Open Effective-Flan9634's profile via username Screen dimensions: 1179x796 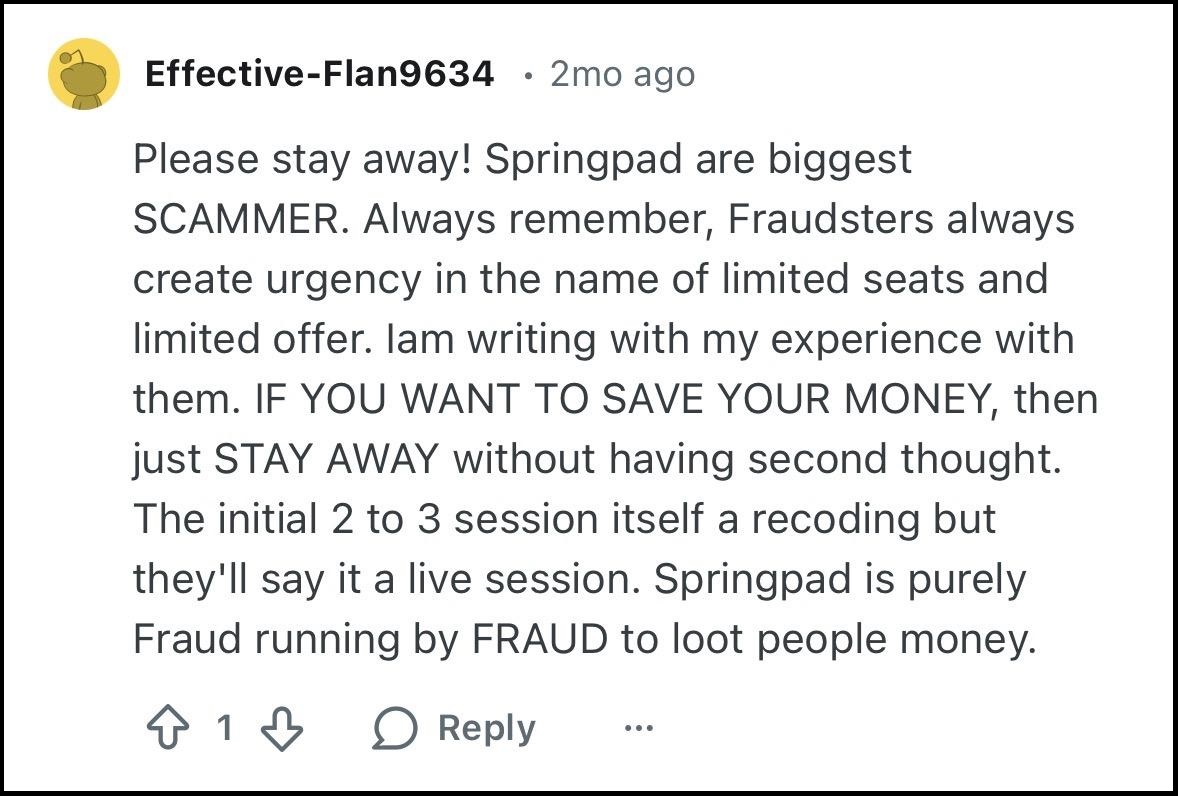tap(318, 74)
